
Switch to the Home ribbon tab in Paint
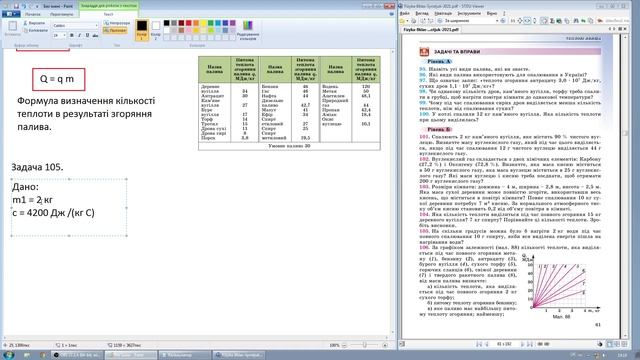33,14
